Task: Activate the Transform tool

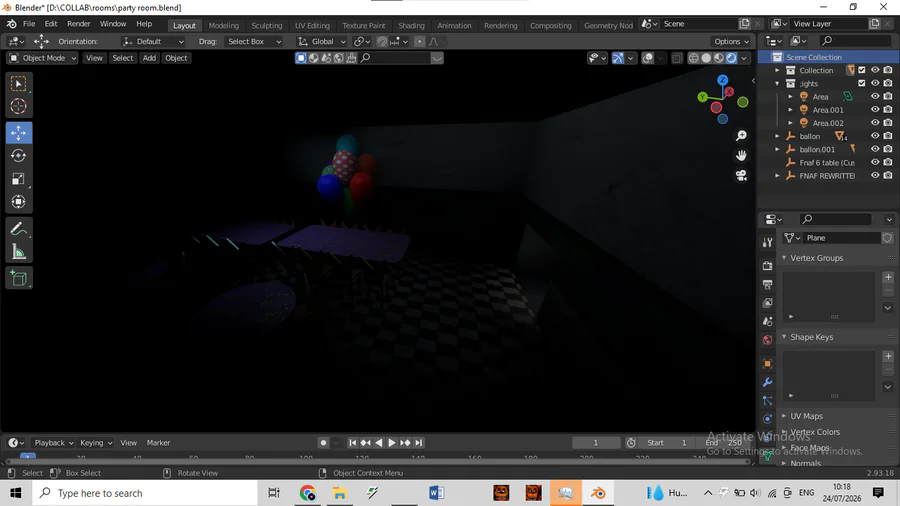Action: 18,202
